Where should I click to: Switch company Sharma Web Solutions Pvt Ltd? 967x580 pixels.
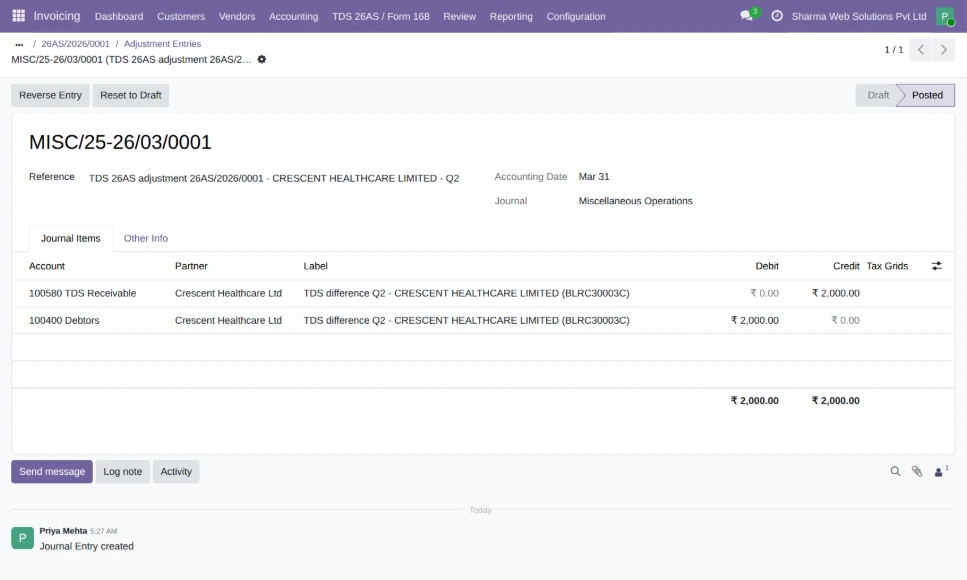858,17
